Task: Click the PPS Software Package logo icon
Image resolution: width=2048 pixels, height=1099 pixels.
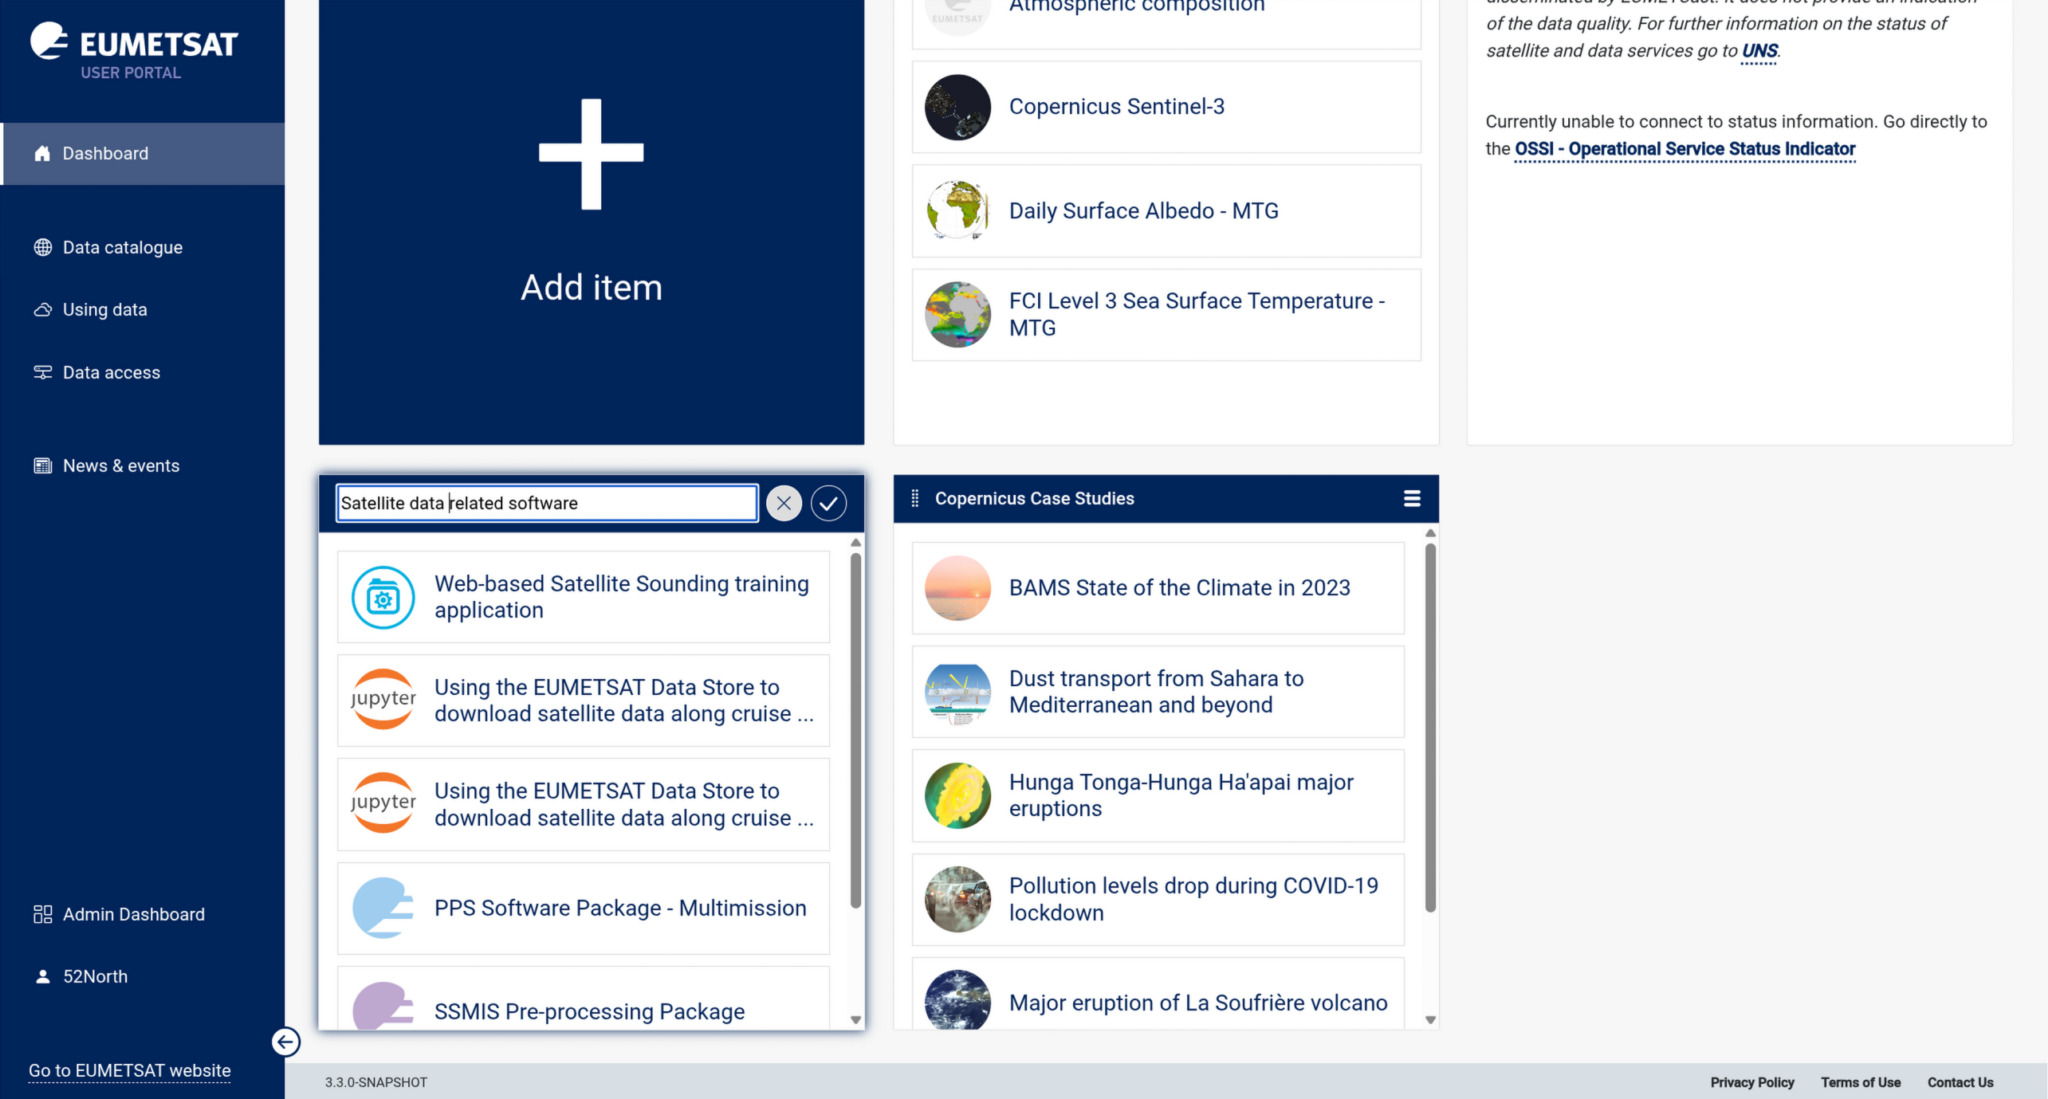Action: pyautogui.click(x=383, y=908)
